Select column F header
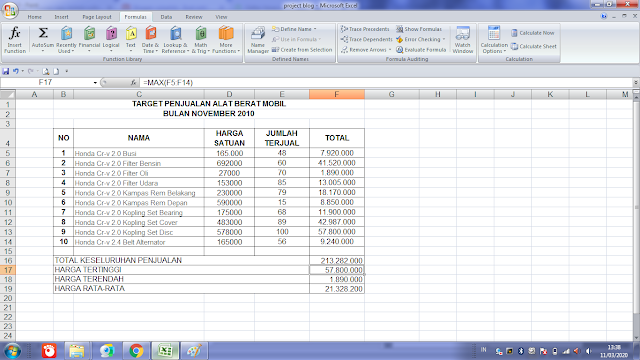The image size is (640, 360). tap(337, 94)
